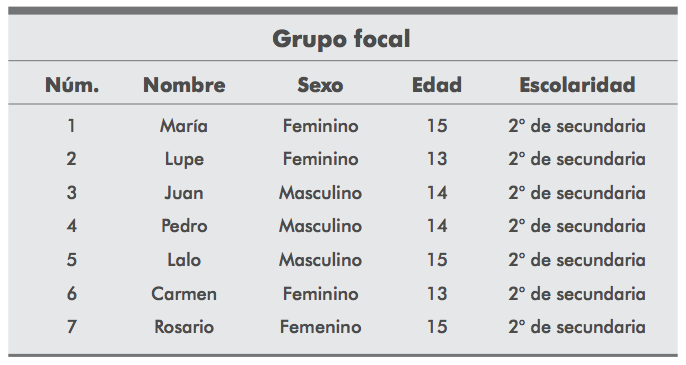Select the name Lupe in the table
This screenshot has height=365, width=686.
click(x=184, y=159)
